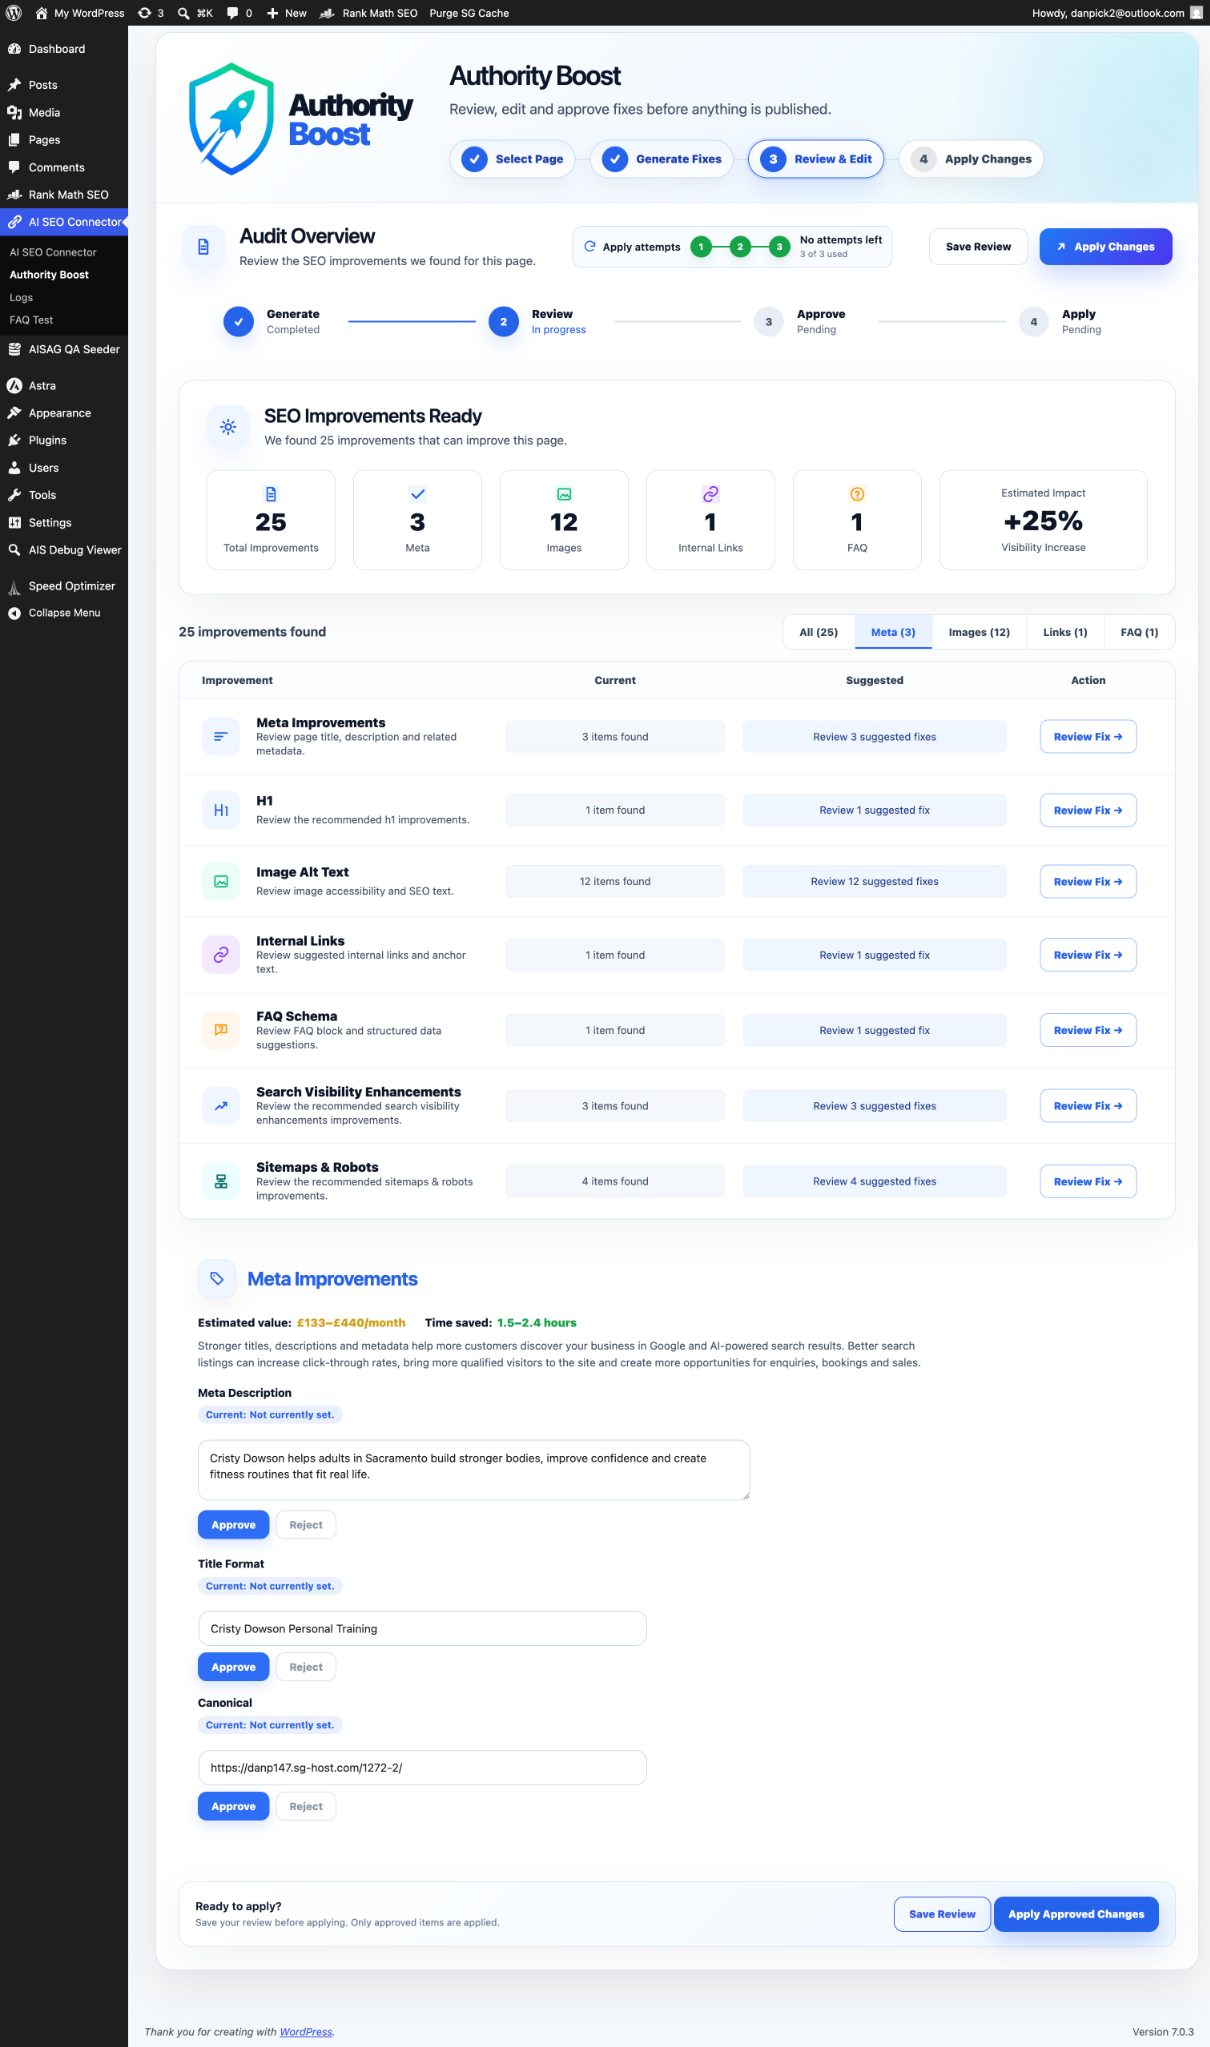The width and height of the screenshot is (1210, 2047).
Task: Open Dashboard in the sidebar
Action: point(64,49)
